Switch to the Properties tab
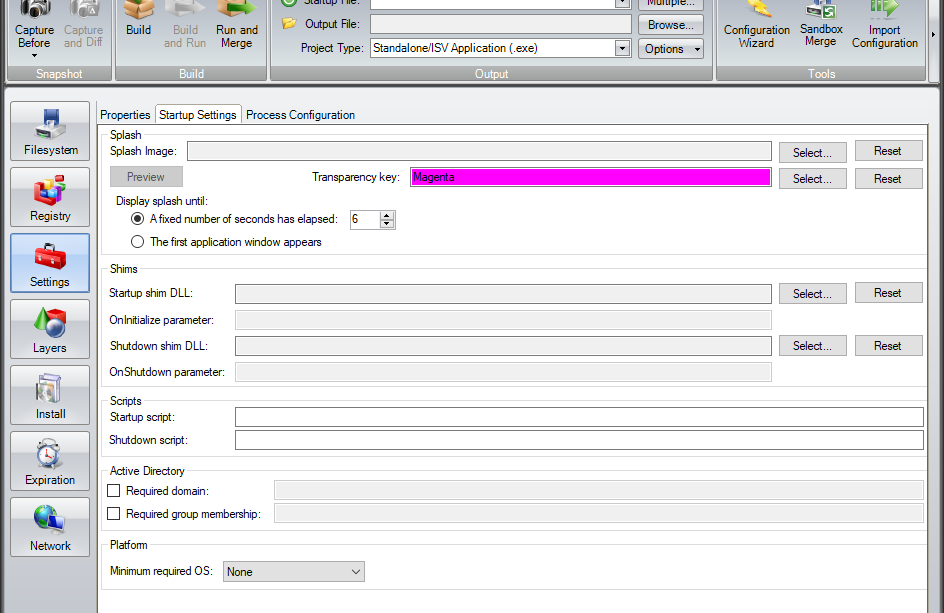The height and width of the screenshot is (613, 944). click(125, 114)
